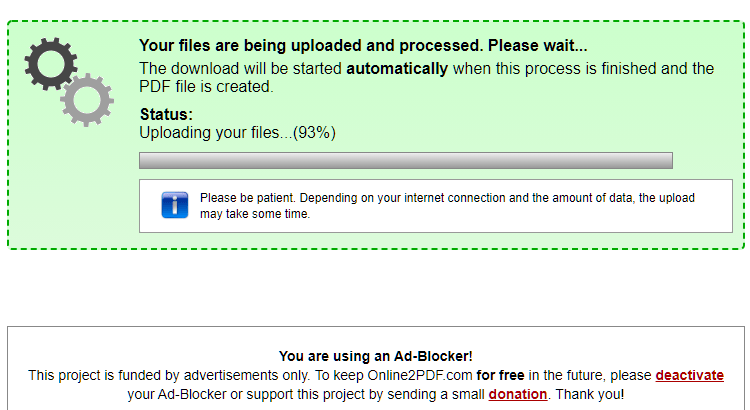
Task: Click the bold 'for free' text
Action: [500, 375]
